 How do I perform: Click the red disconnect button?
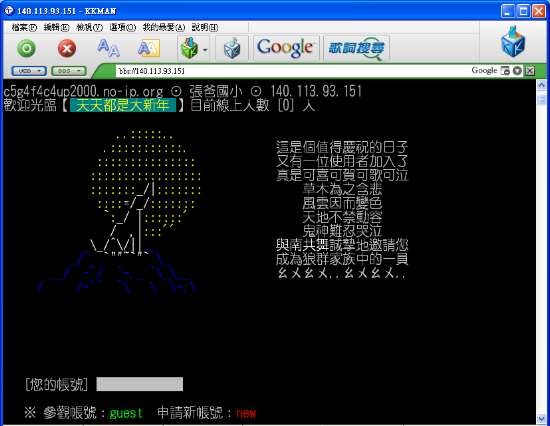point(67,48)
